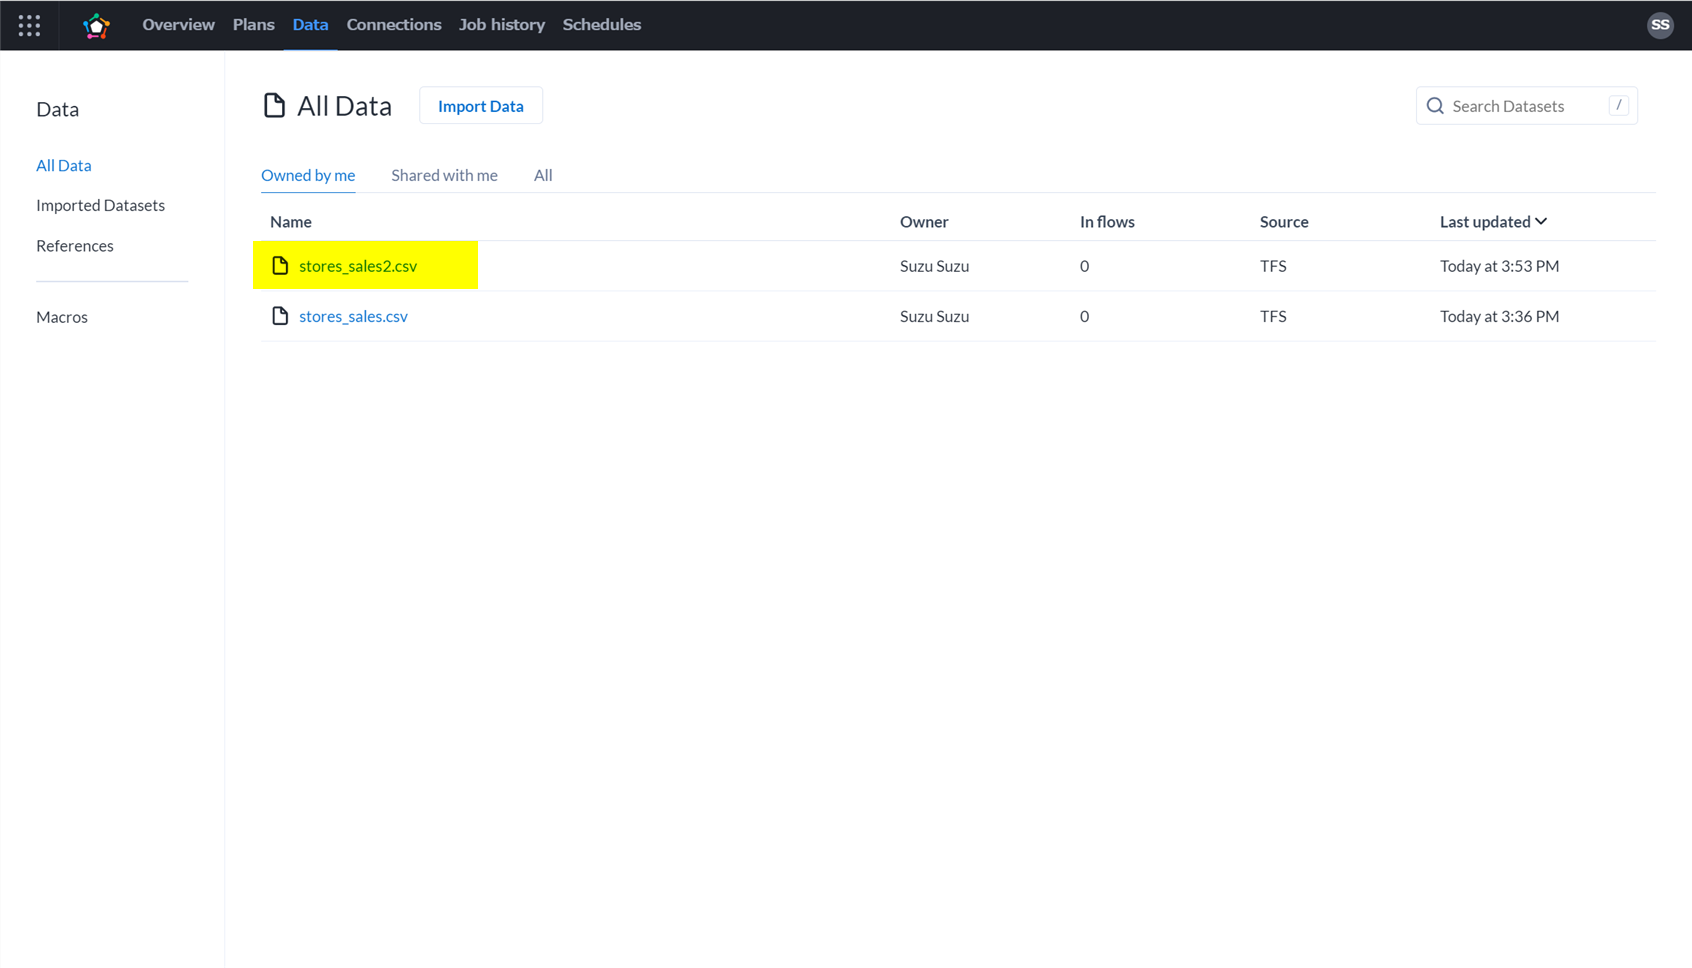Open the app launcher grid icon
The width and height of the screenshot is (1692, 968).
(29, 25)
